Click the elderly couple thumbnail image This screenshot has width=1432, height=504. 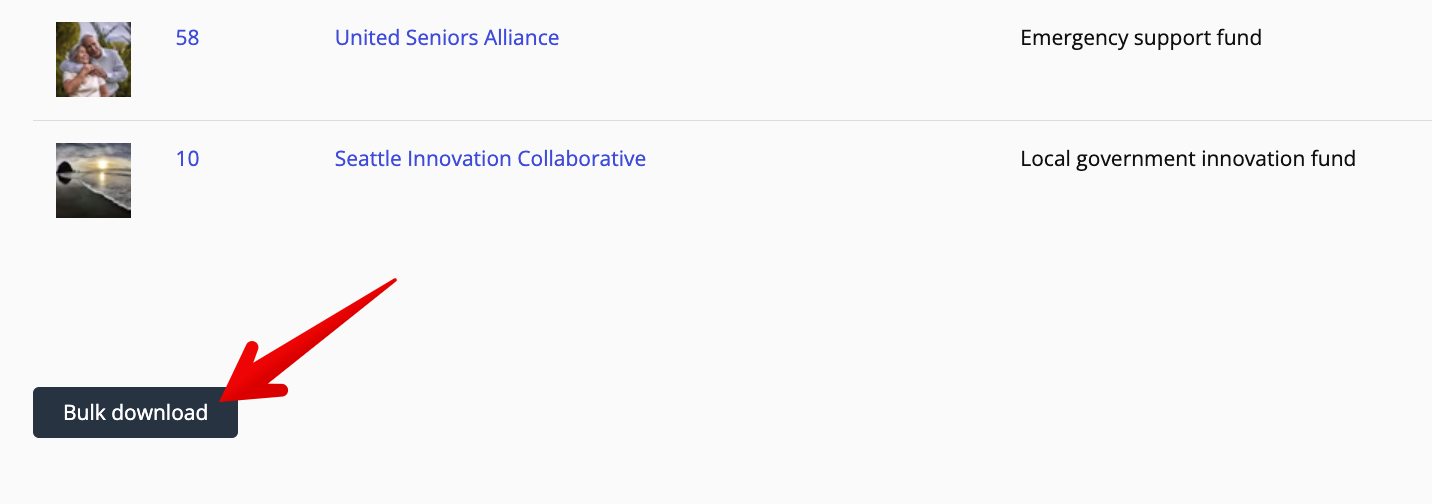[93, 59]
